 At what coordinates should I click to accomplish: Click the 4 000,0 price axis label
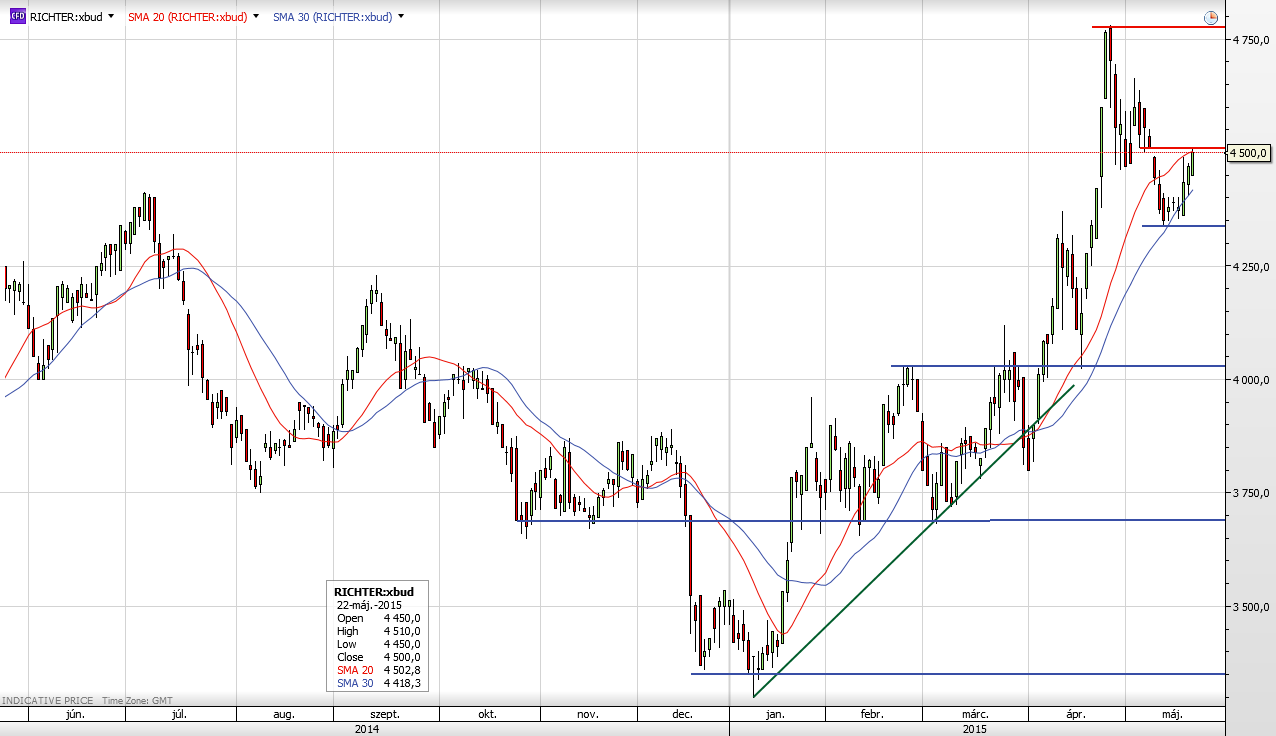tap(1253, 380)
